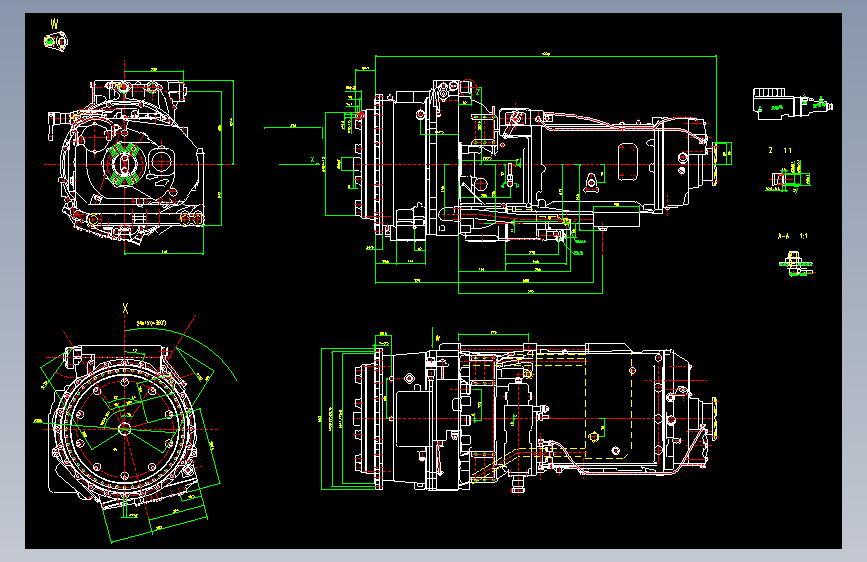Select the small gearbox outline at upper right

point(792,103)
